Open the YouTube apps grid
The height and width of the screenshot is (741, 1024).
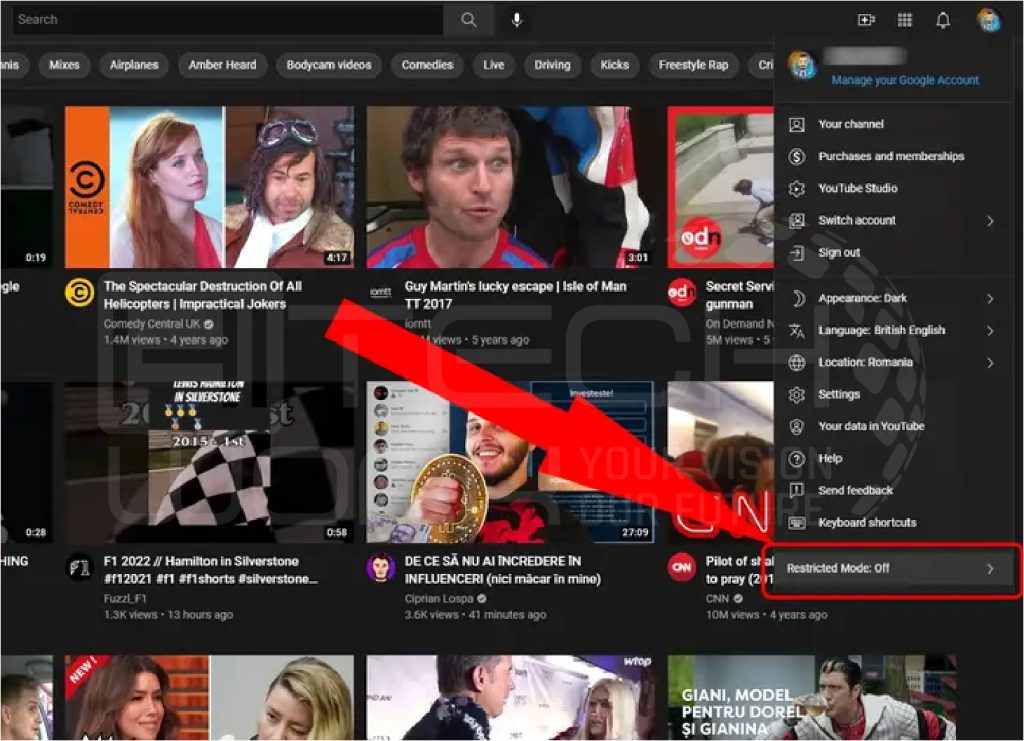(904, 20)
